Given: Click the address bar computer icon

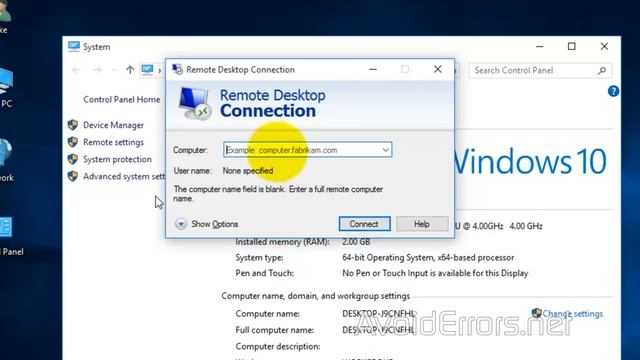Looking at the screenshot, I should (147, 70).
